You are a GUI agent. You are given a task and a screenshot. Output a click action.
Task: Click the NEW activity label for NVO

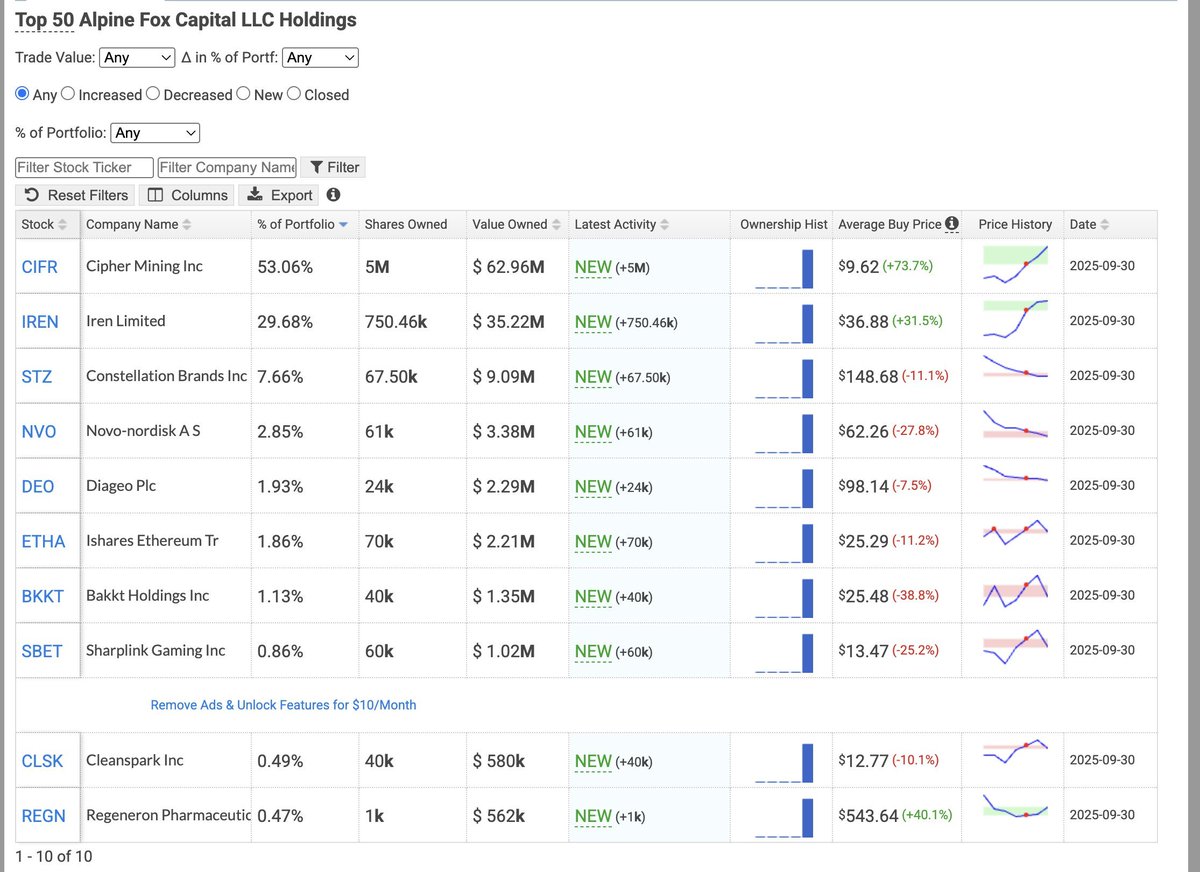coord(593,432)
